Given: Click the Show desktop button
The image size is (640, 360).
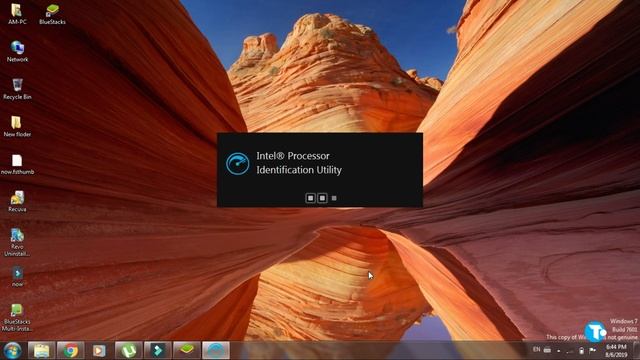Looking at the screenshot, I should point(637,351).
